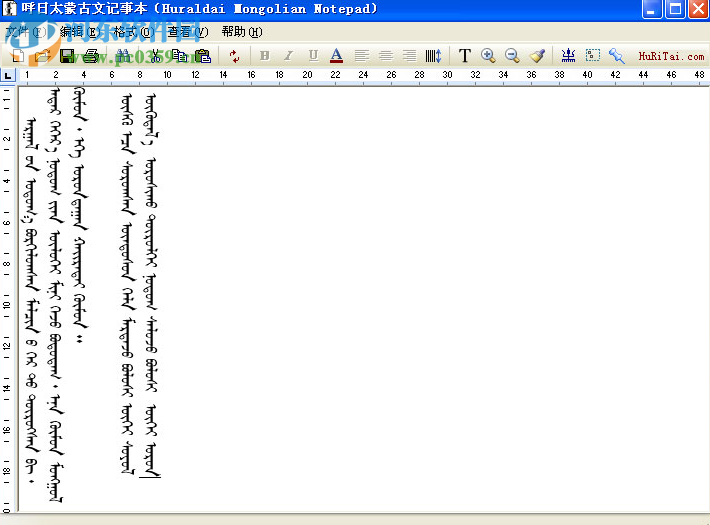
Task: Click the blue pushpin icon
Action: 616,56
